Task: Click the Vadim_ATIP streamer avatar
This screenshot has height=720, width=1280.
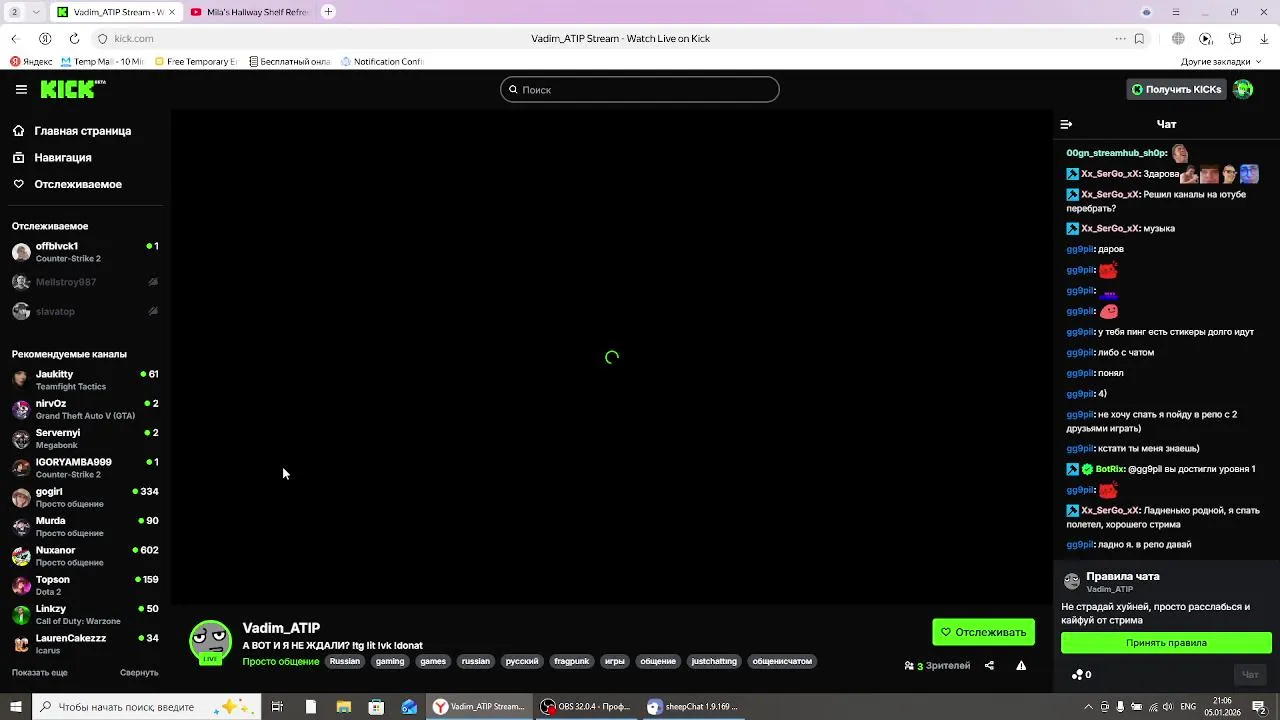Action: (x=211, y=642)
